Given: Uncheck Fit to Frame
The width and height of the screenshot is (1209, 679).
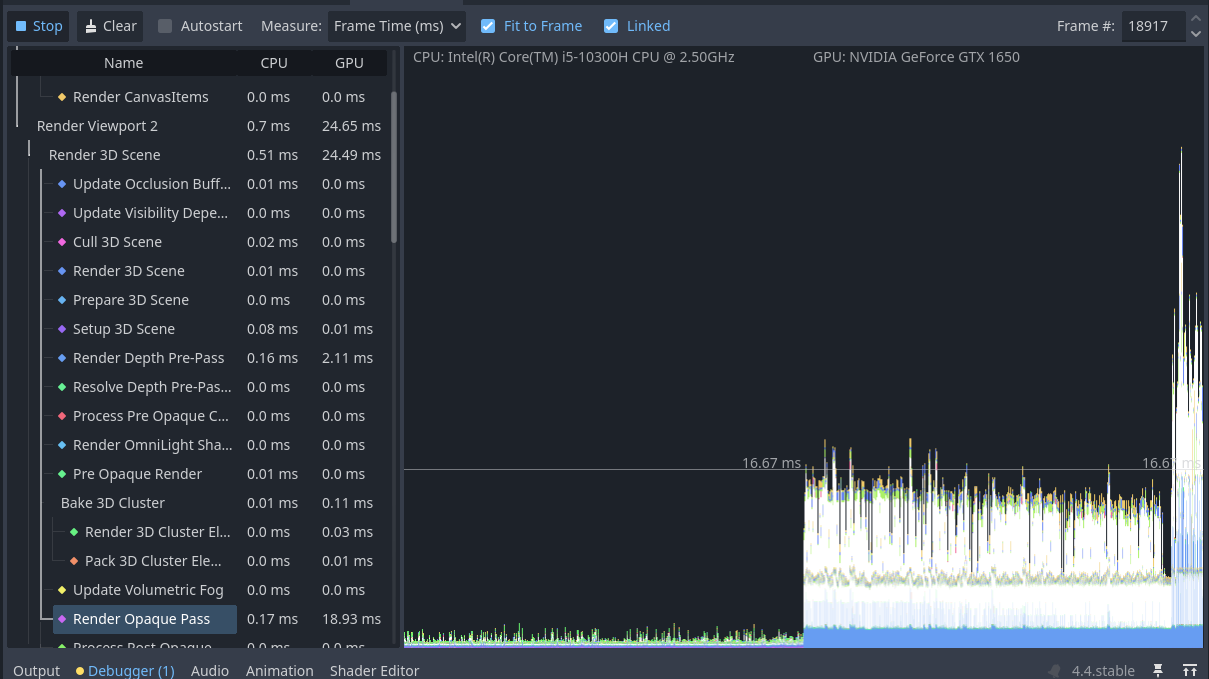Looking at the screenshot, I should (x=488, y=26).
